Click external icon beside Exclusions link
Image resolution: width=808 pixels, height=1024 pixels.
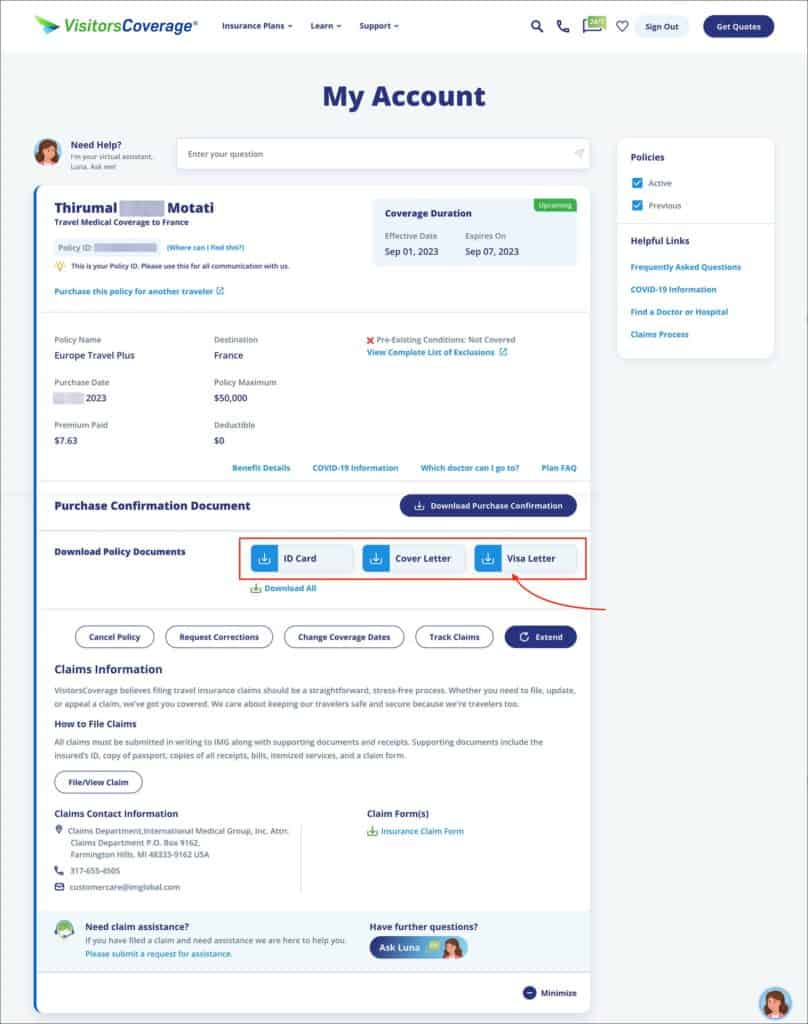pyautogui.click(x=503, y=352)
